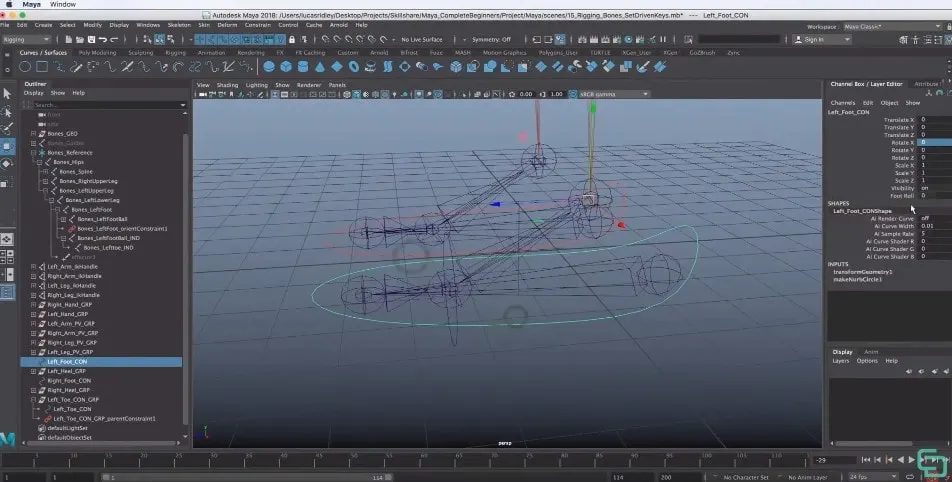Activate the Select tool arrow in toolbox
Viewport: 952px width, 482px height.
click(7, 93)
